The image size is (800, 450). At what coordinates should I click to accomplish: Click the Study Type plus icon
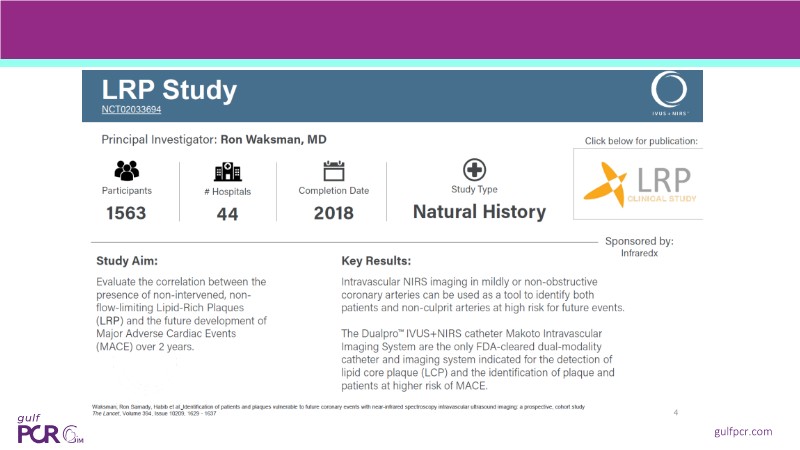coord(476,169)
